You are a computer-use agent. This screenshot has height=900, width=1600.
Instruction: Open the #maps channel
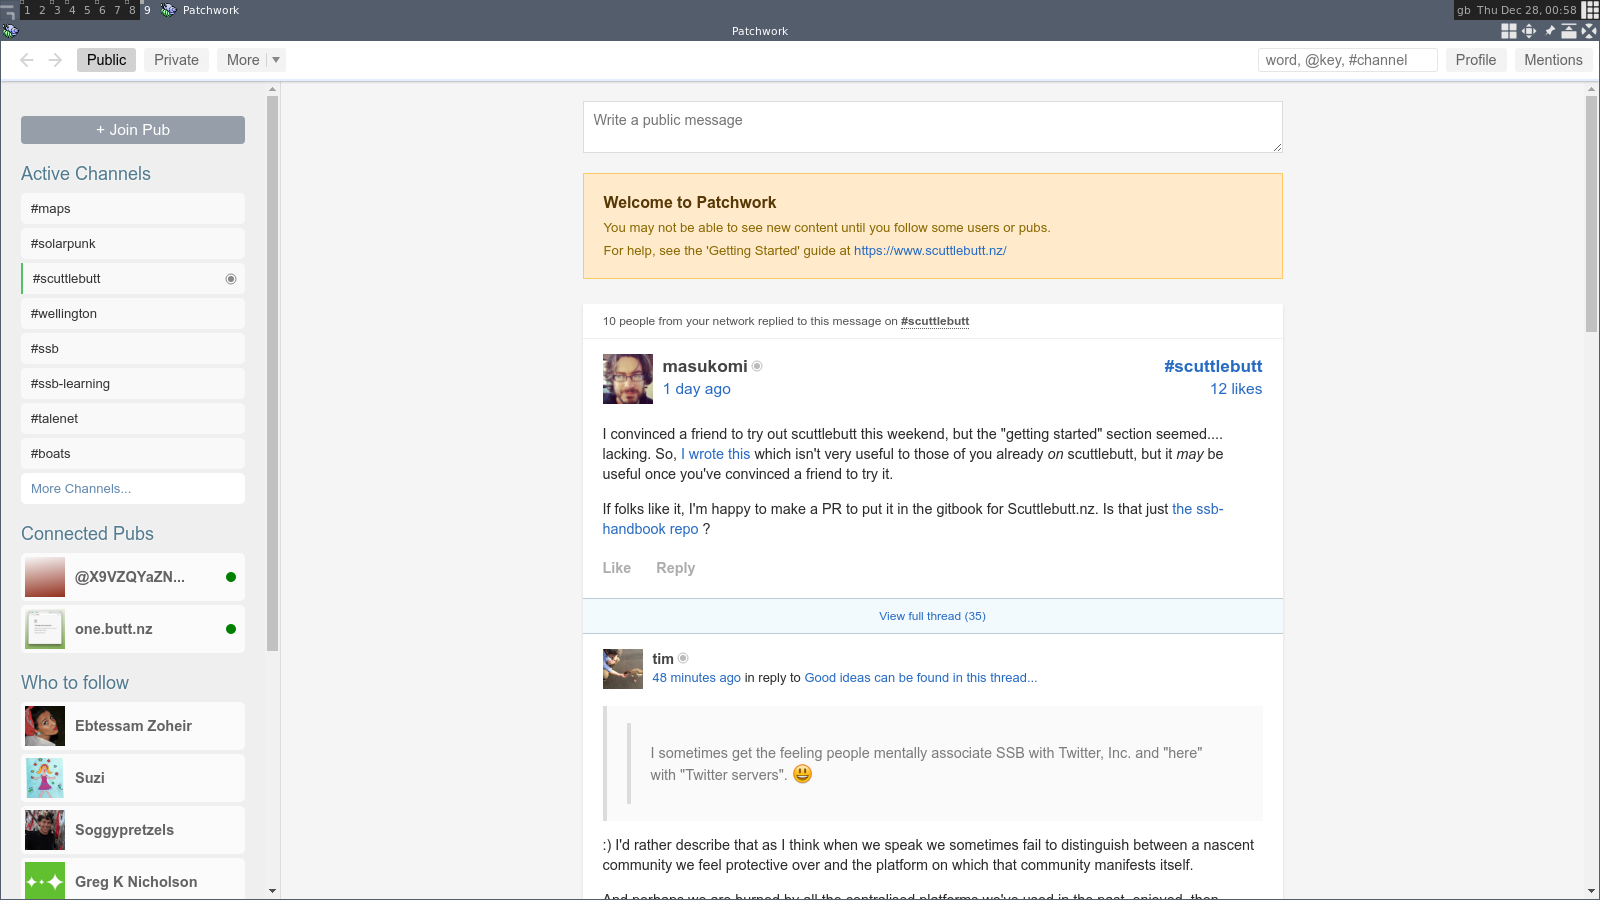pos(133,209)
